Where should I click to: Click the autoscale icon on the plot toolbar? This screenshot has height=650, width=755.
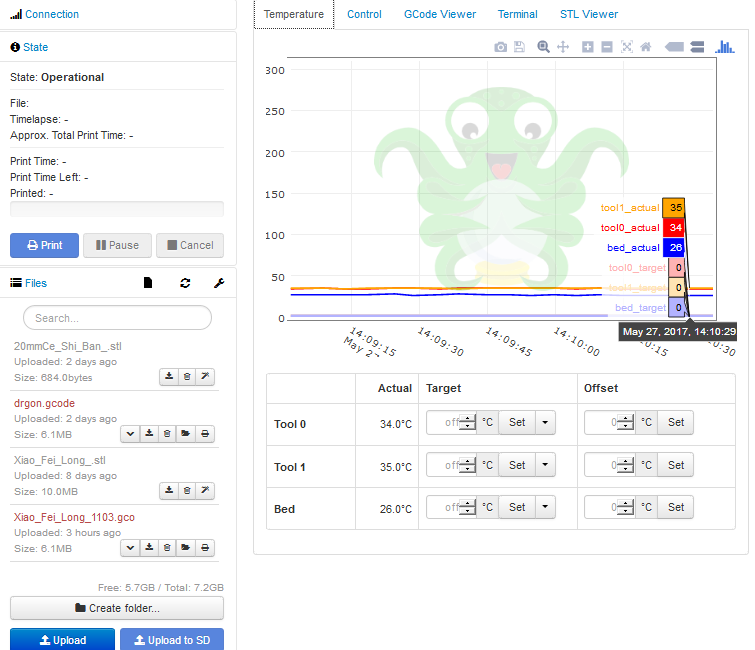pos(626,47)
